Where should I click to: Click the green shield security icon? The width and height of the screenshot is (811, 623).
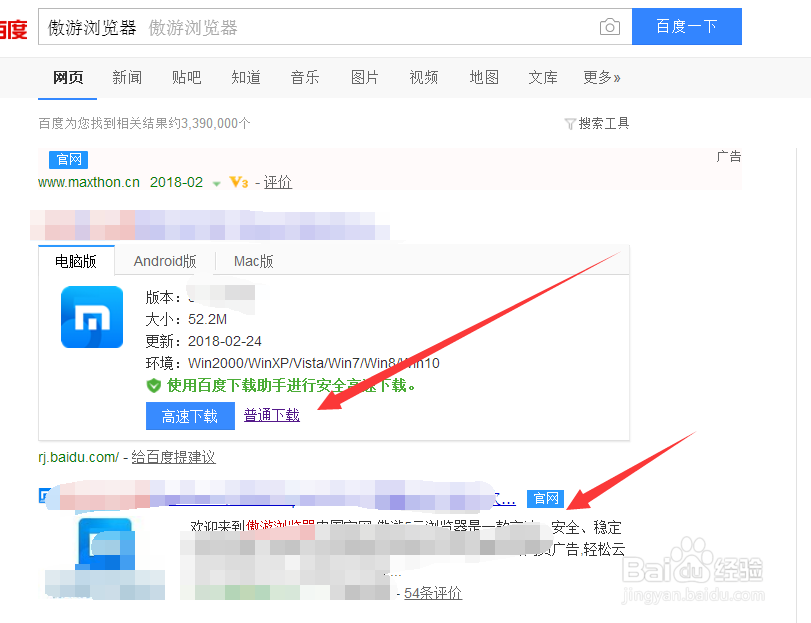[154, 385]
